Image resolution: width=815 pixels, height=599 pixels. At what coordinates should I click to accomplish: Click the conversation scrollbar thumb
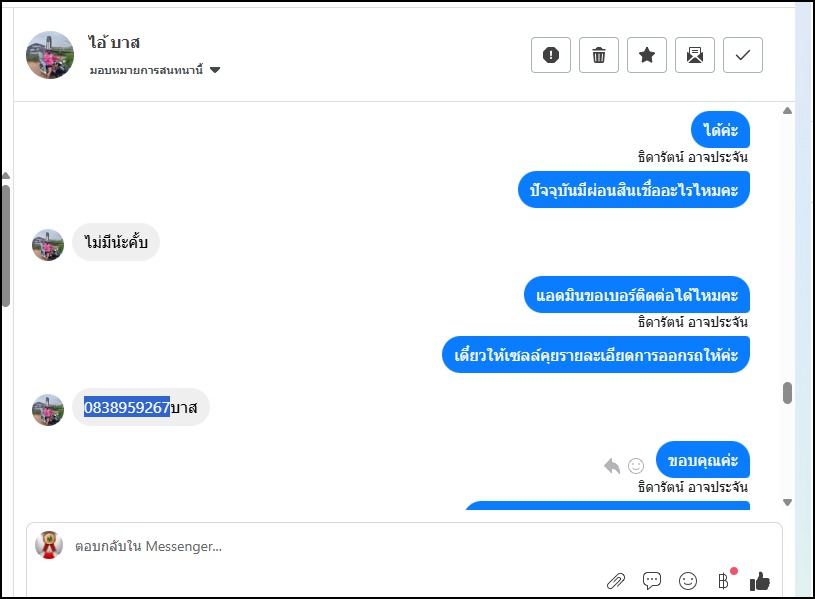[x=787, y=392]
